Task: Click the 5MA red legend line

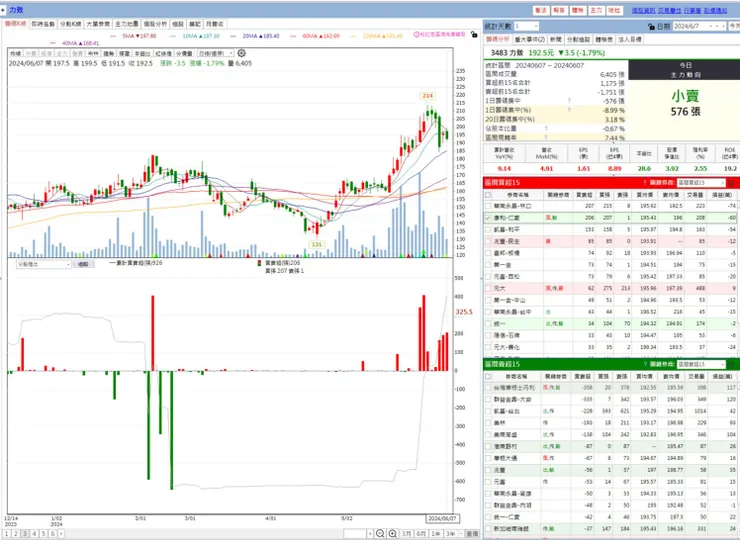Action: tap(133, 36)
